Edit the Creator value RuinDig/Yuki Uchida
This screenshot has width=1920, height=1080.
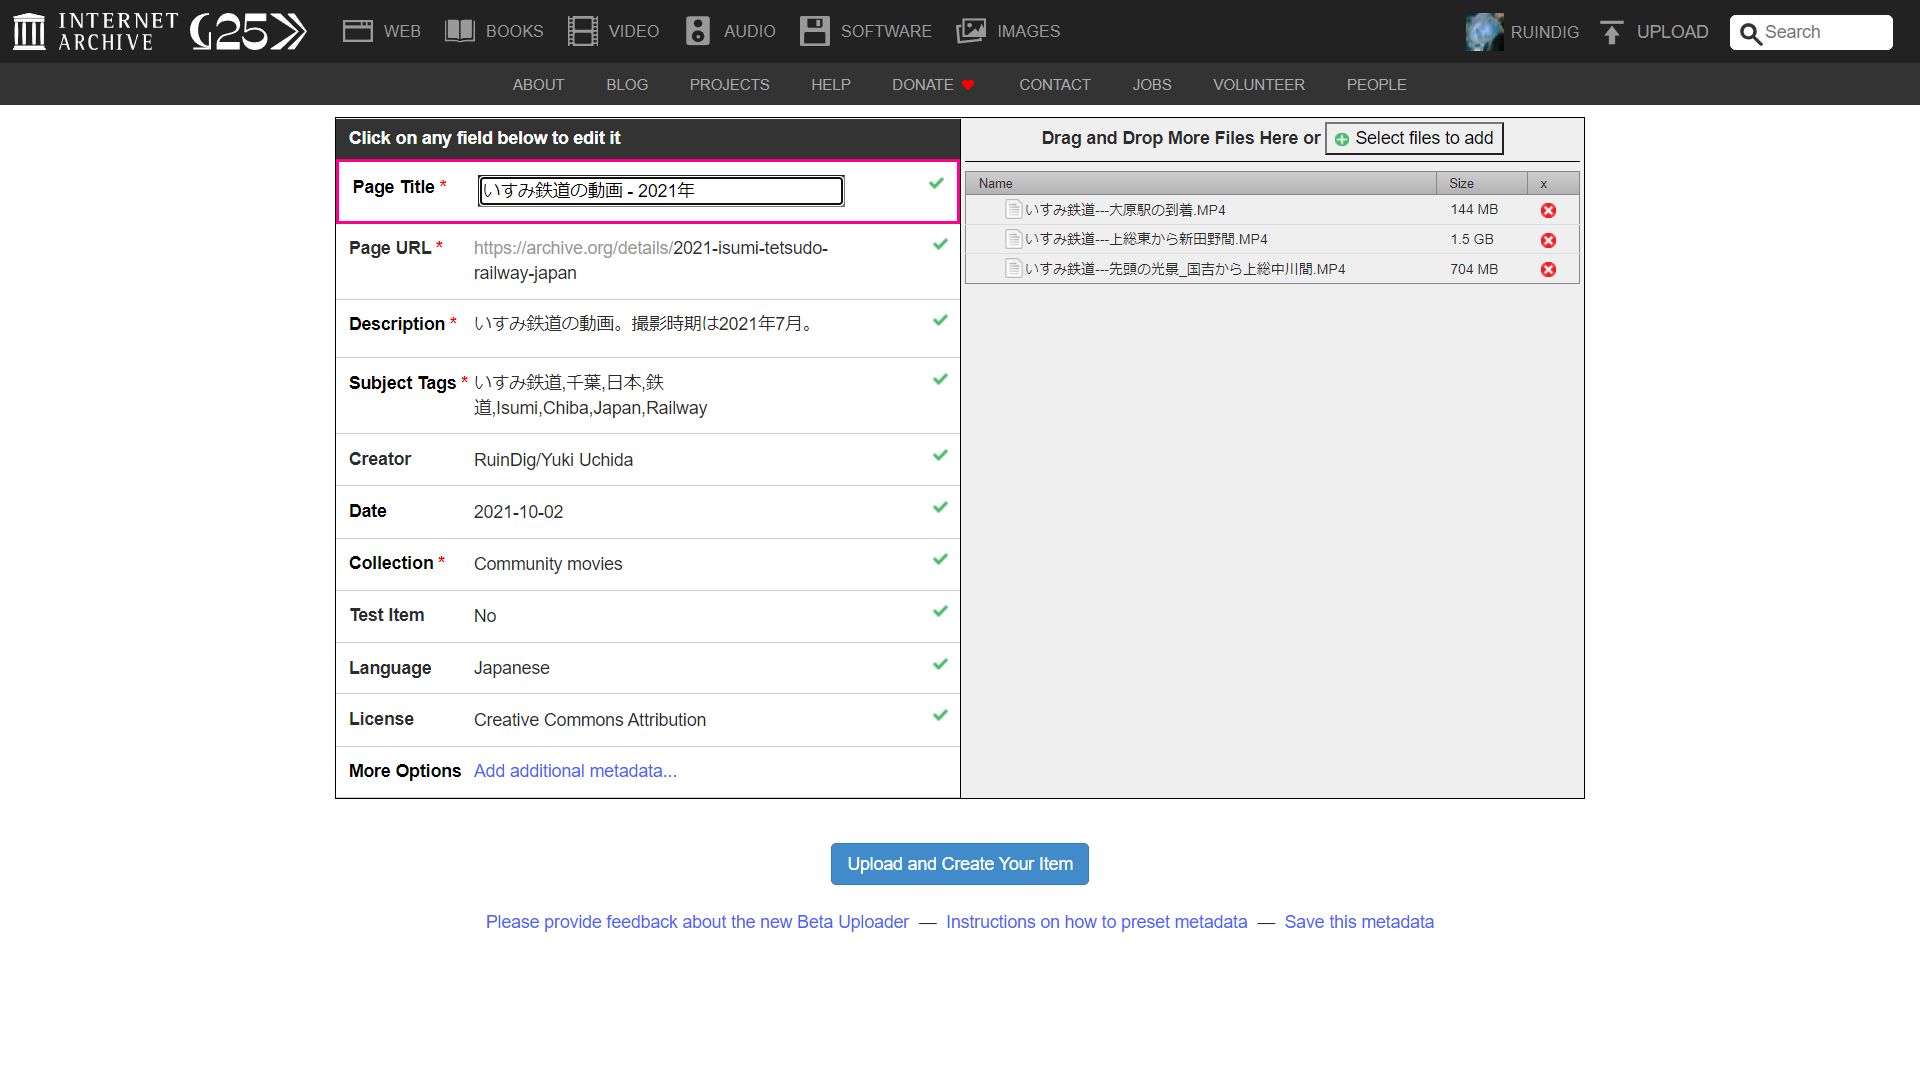coord(553,460)
